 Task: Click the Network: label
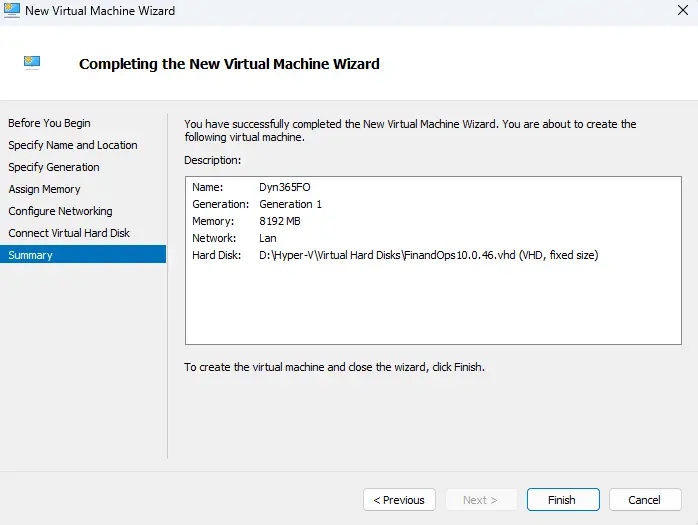click(x=214, y=238)
